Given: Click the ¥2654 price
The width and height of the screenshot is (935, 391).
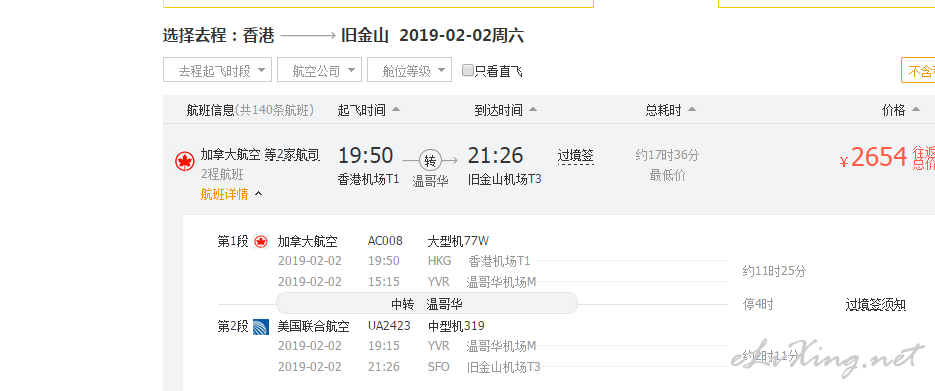Looking at the screenshot, I should pyautogui.click(x=874, y=158).
